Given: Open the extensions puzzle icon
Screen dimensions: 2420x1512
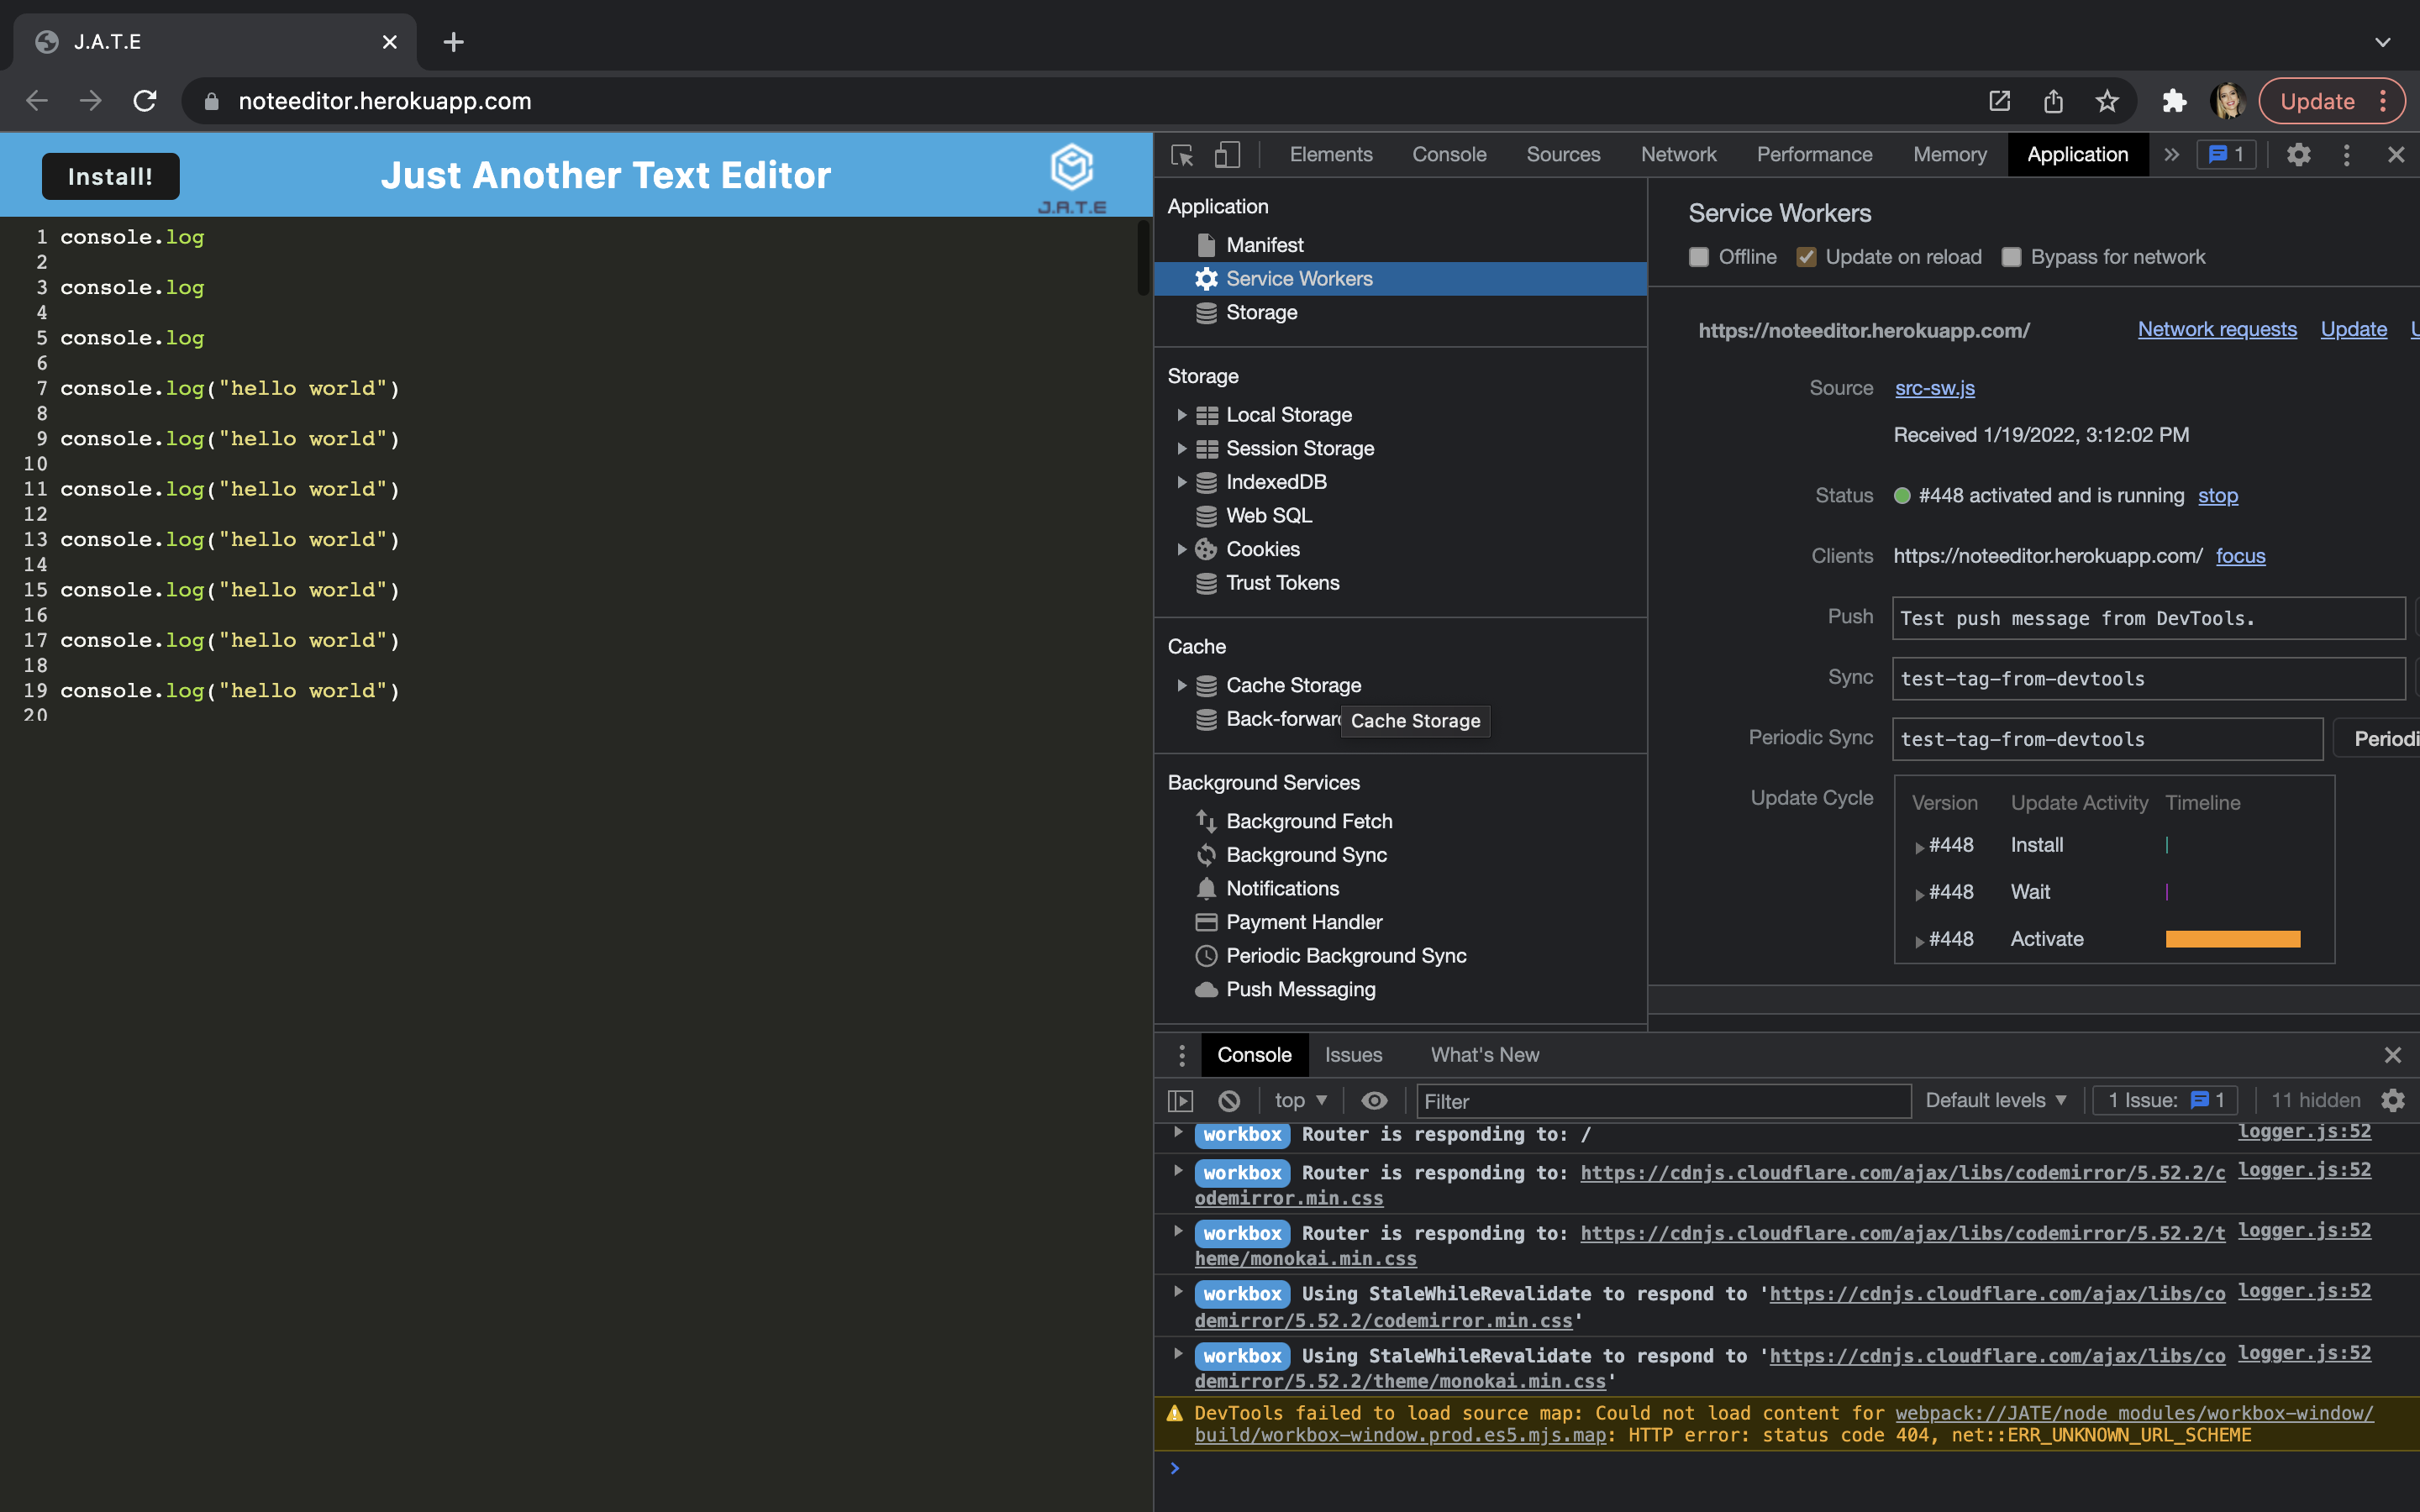Looking at the screenshot, I should click(2174, 101).
